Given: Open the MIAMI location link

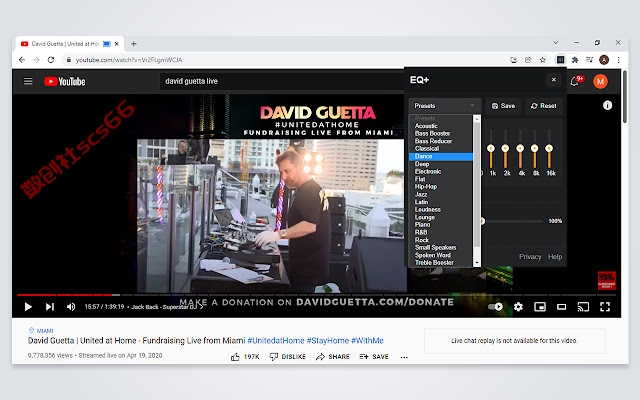Looking at the screenshot, I should pos(41,331).
